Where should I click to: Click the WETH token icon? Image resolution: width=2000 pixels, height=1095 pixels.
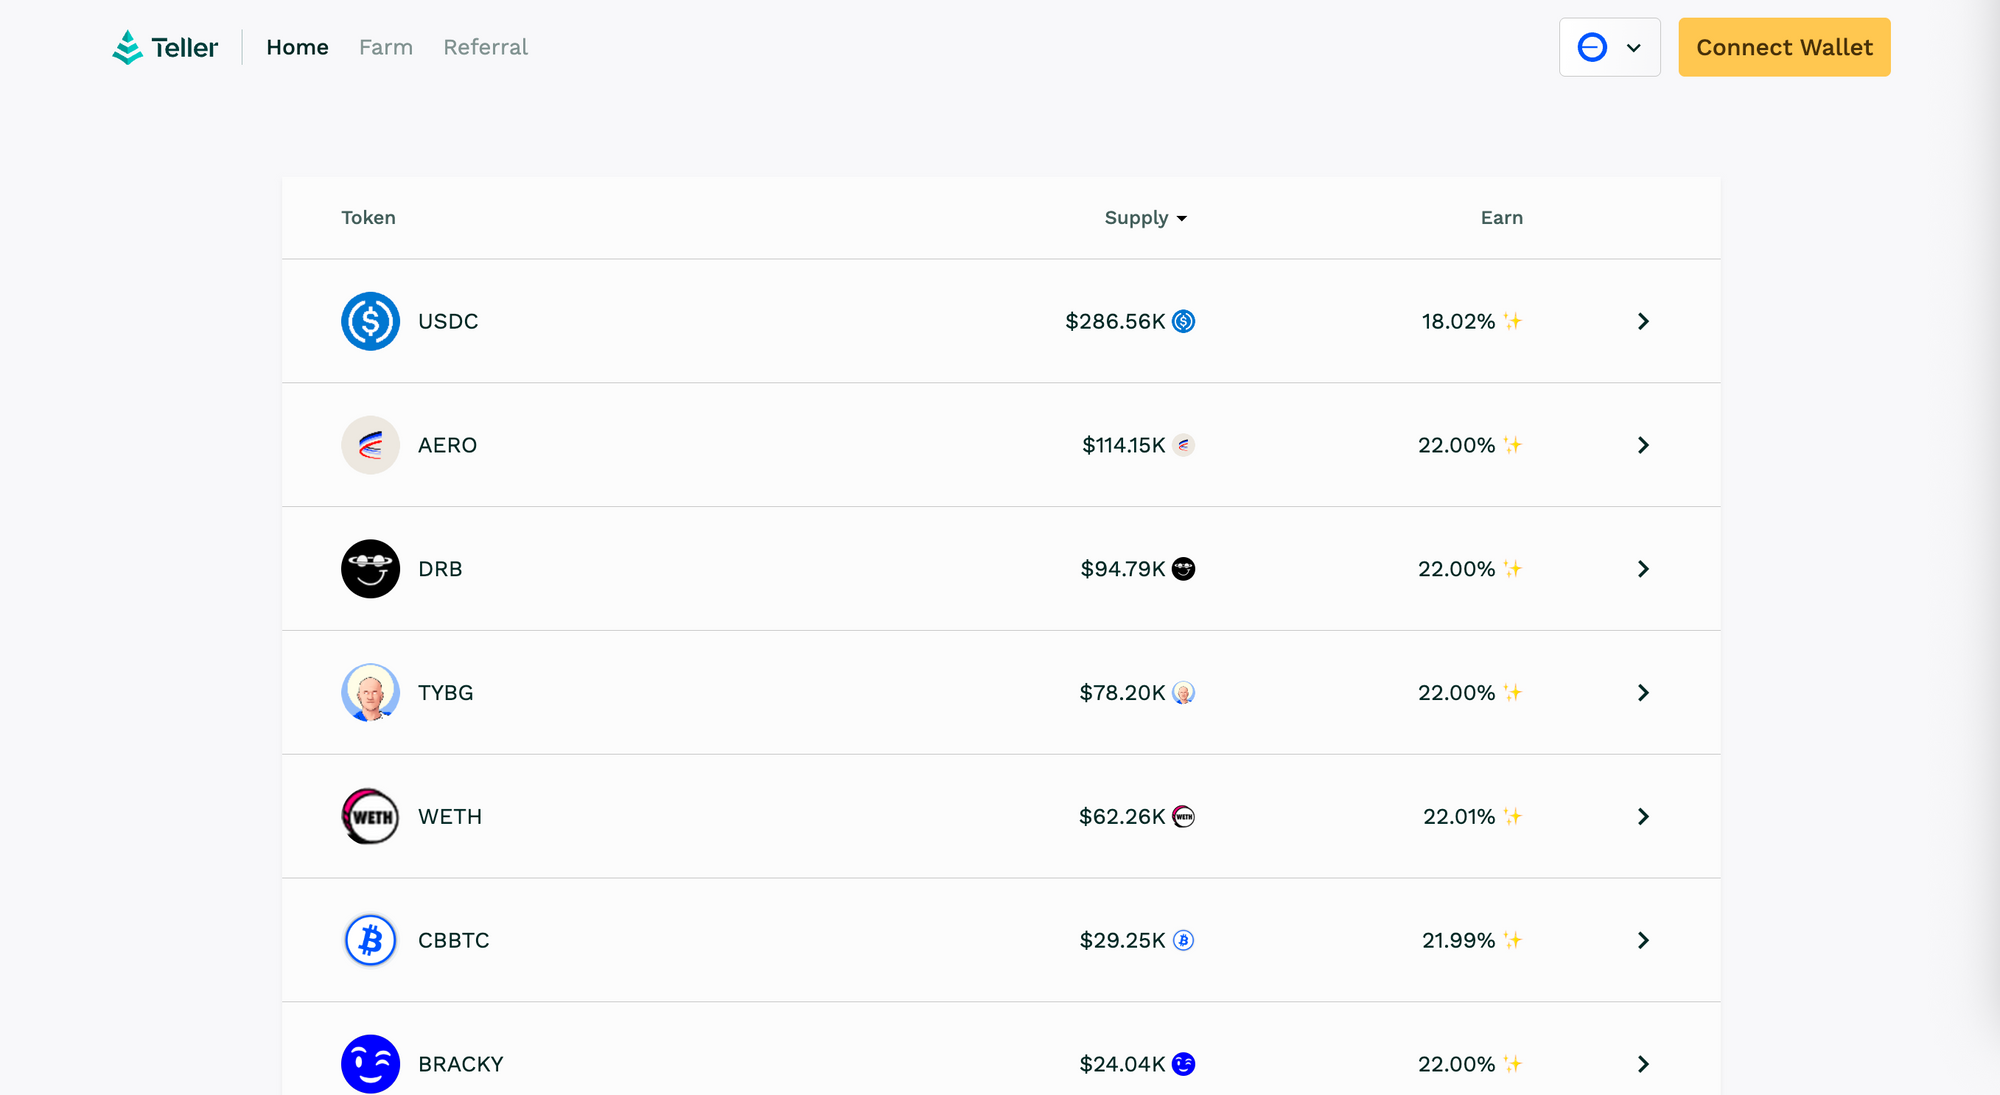(x=370, y=816)
